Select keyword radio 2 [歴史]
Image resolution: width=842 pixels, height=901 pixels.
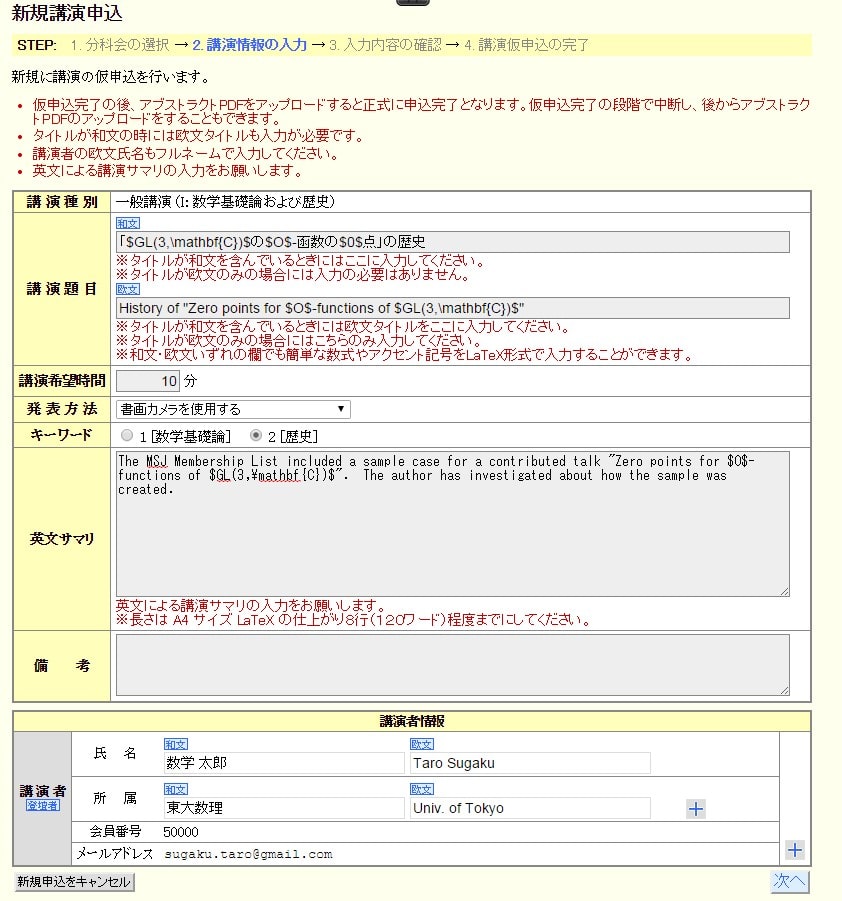pyautogui.click(x=256, y=436)
